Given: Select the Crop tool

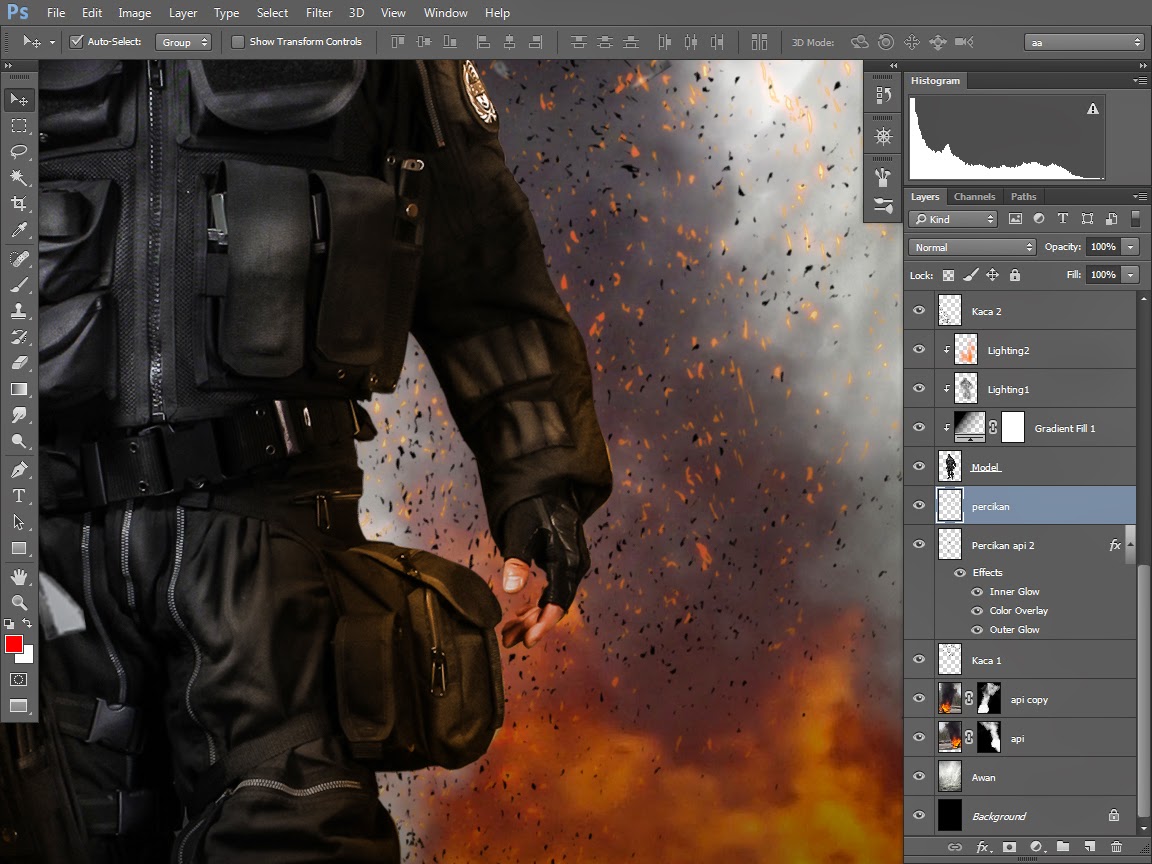Looking at the screenshot, I should click(19, 204).
